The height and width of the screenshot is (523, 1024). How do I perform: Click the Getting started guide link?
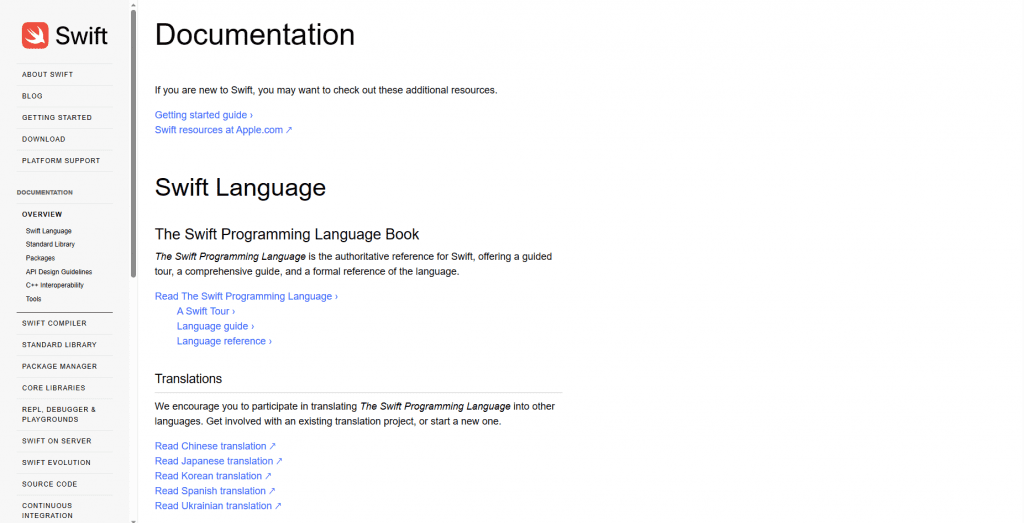coord(204,115)
